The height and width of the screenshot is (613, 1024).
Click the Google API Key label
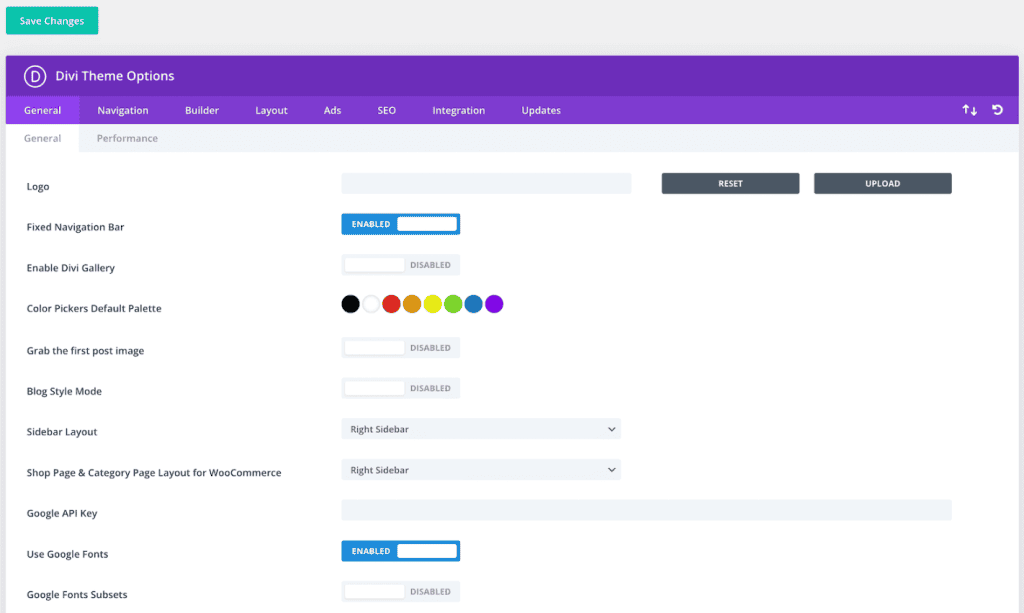click(62, 513)
